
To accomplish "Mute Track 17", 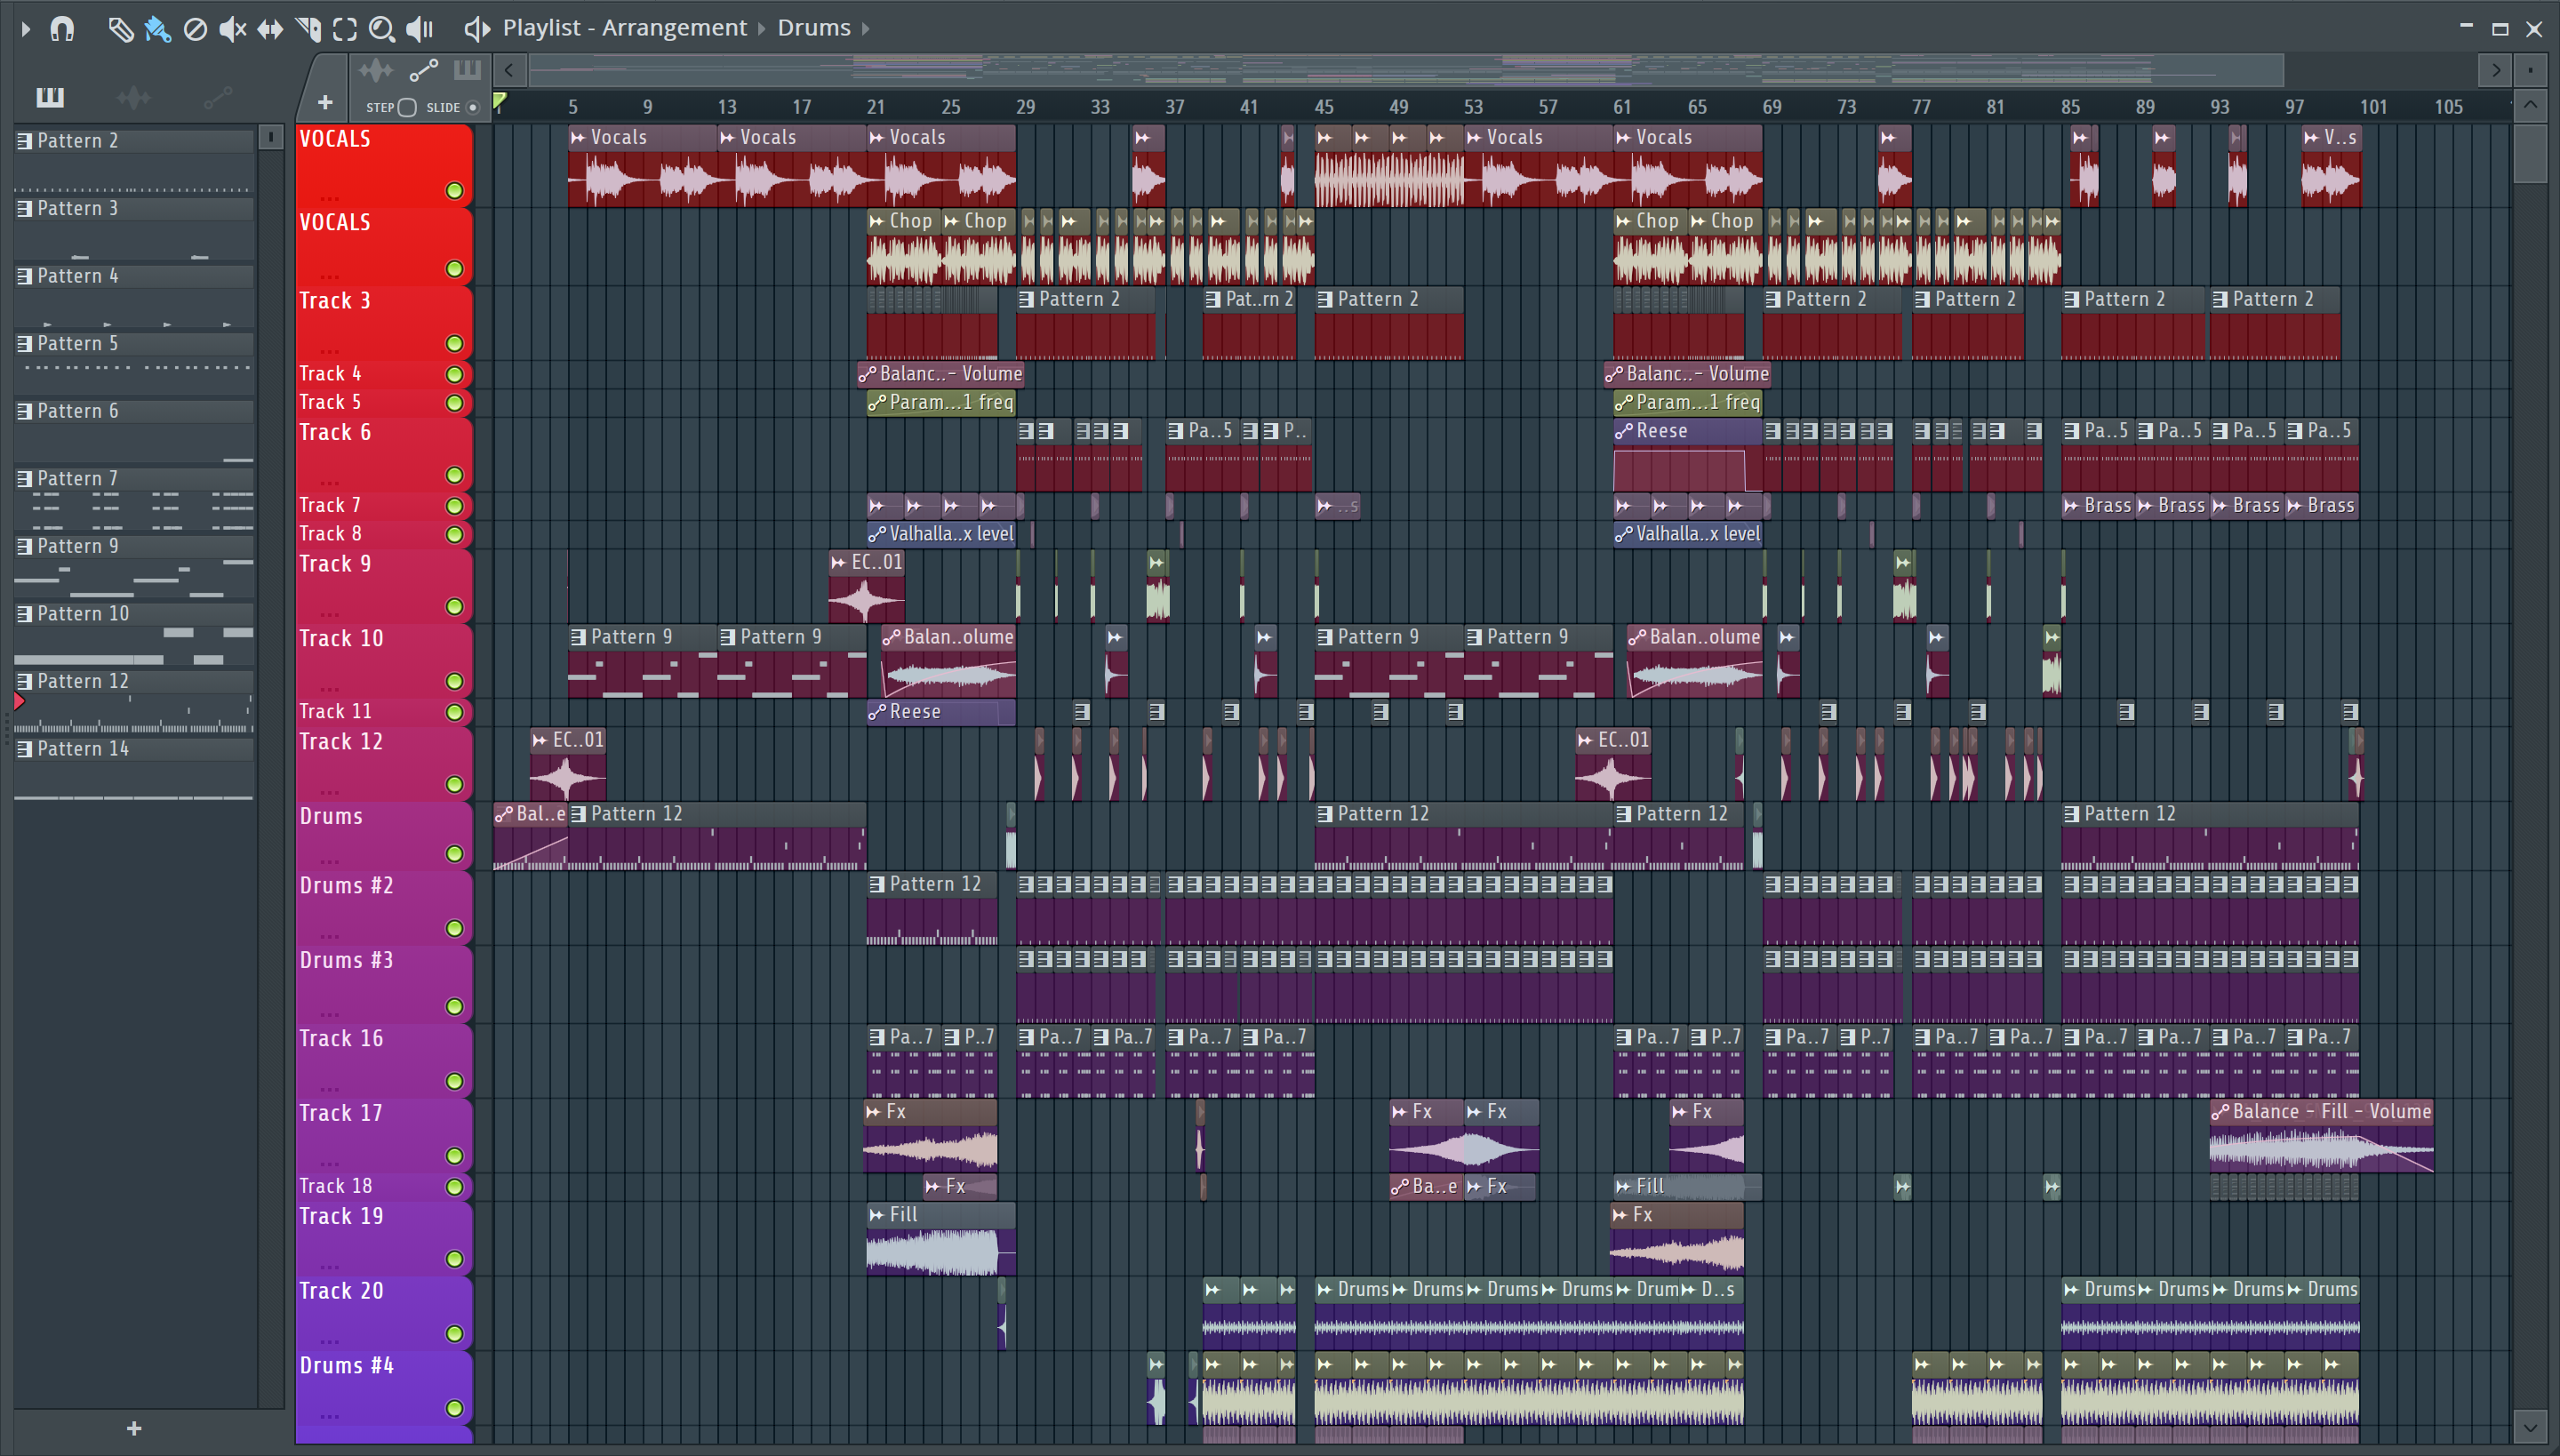I will [x=454, y=1155].
